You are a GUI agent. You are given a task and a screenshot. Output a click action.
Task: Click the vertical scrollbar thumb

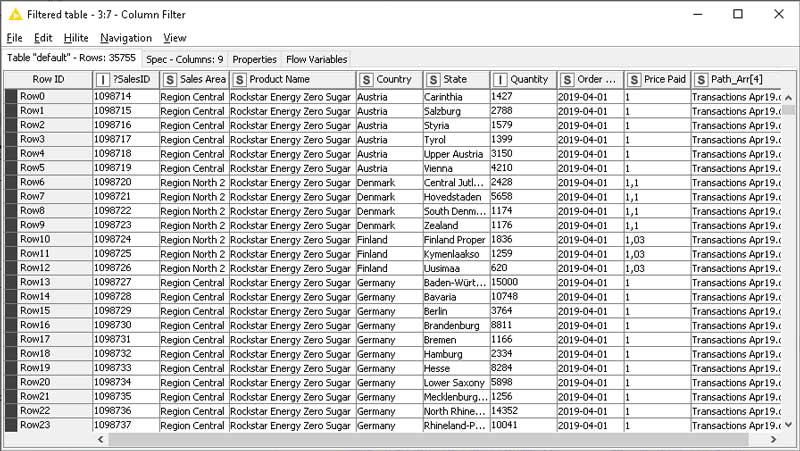tap(788, 109)
